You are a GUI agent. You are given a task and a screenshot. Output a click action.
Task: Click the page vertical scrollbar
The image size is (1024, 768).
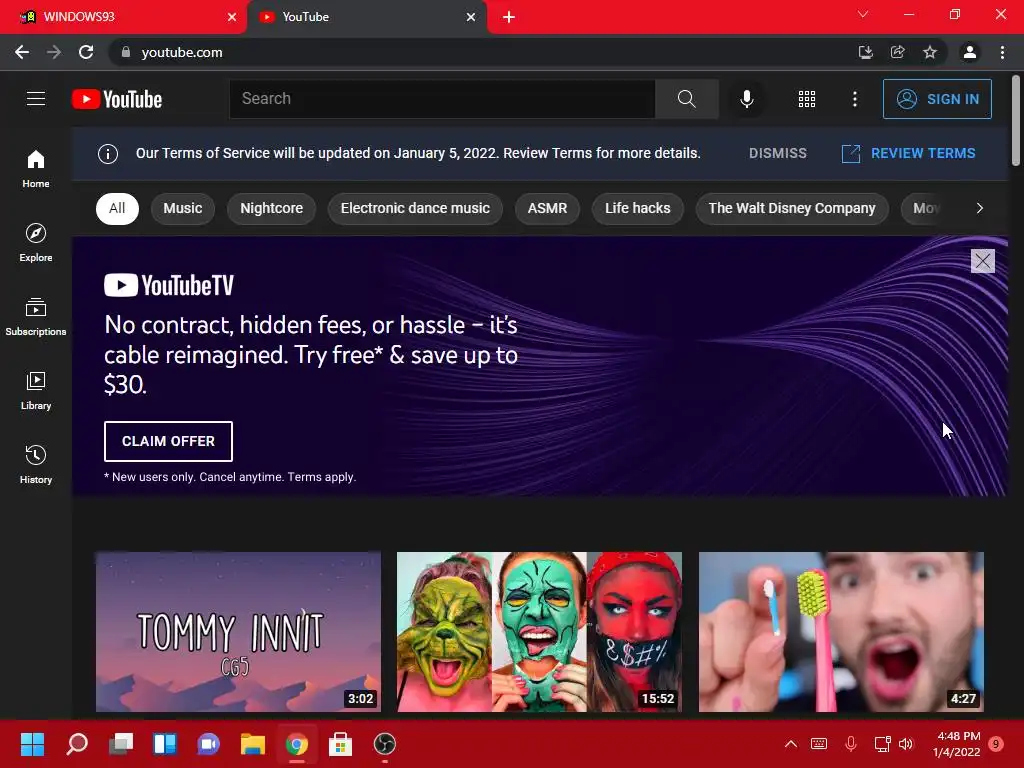point(1016,121)
